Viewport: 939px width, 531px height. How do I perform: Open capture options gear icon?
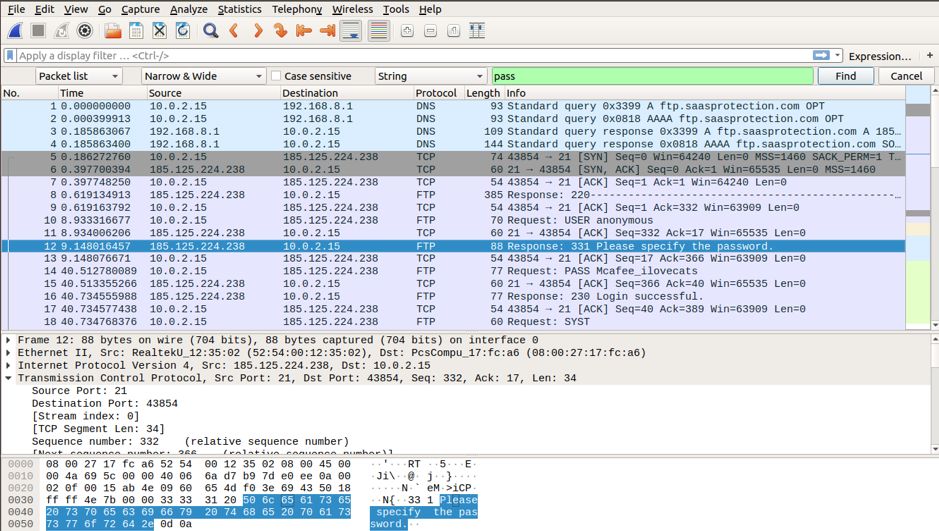[x=85, y=31]
